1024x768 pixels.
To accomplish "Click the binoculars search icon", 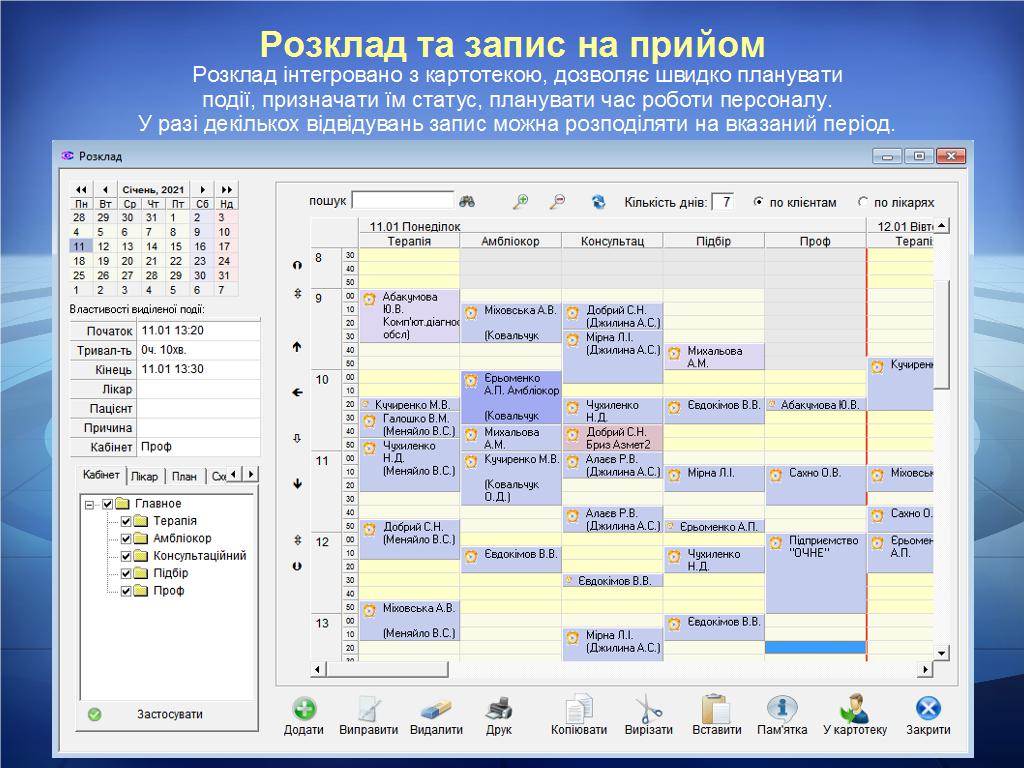I will click(467, 201).
